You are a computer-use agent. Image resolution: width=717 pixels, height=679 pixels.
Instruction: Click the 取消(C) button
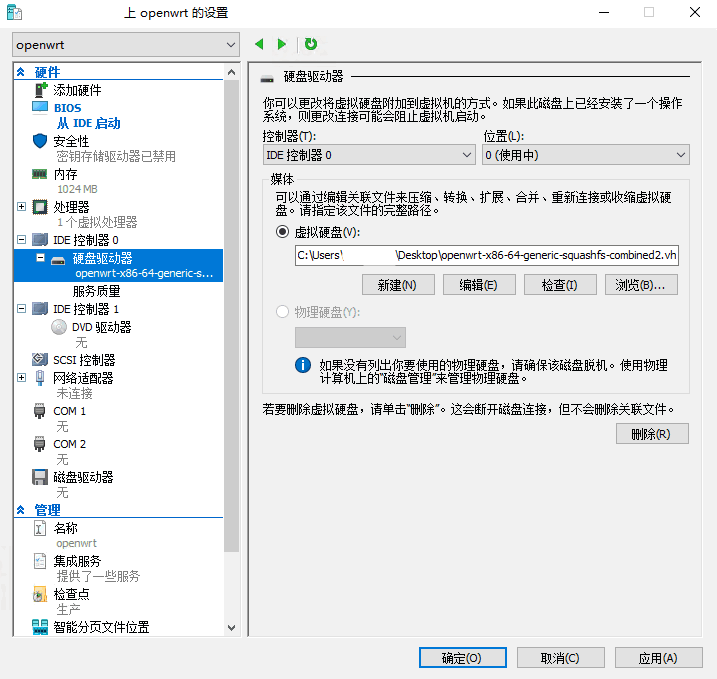(x=561, y=658)
